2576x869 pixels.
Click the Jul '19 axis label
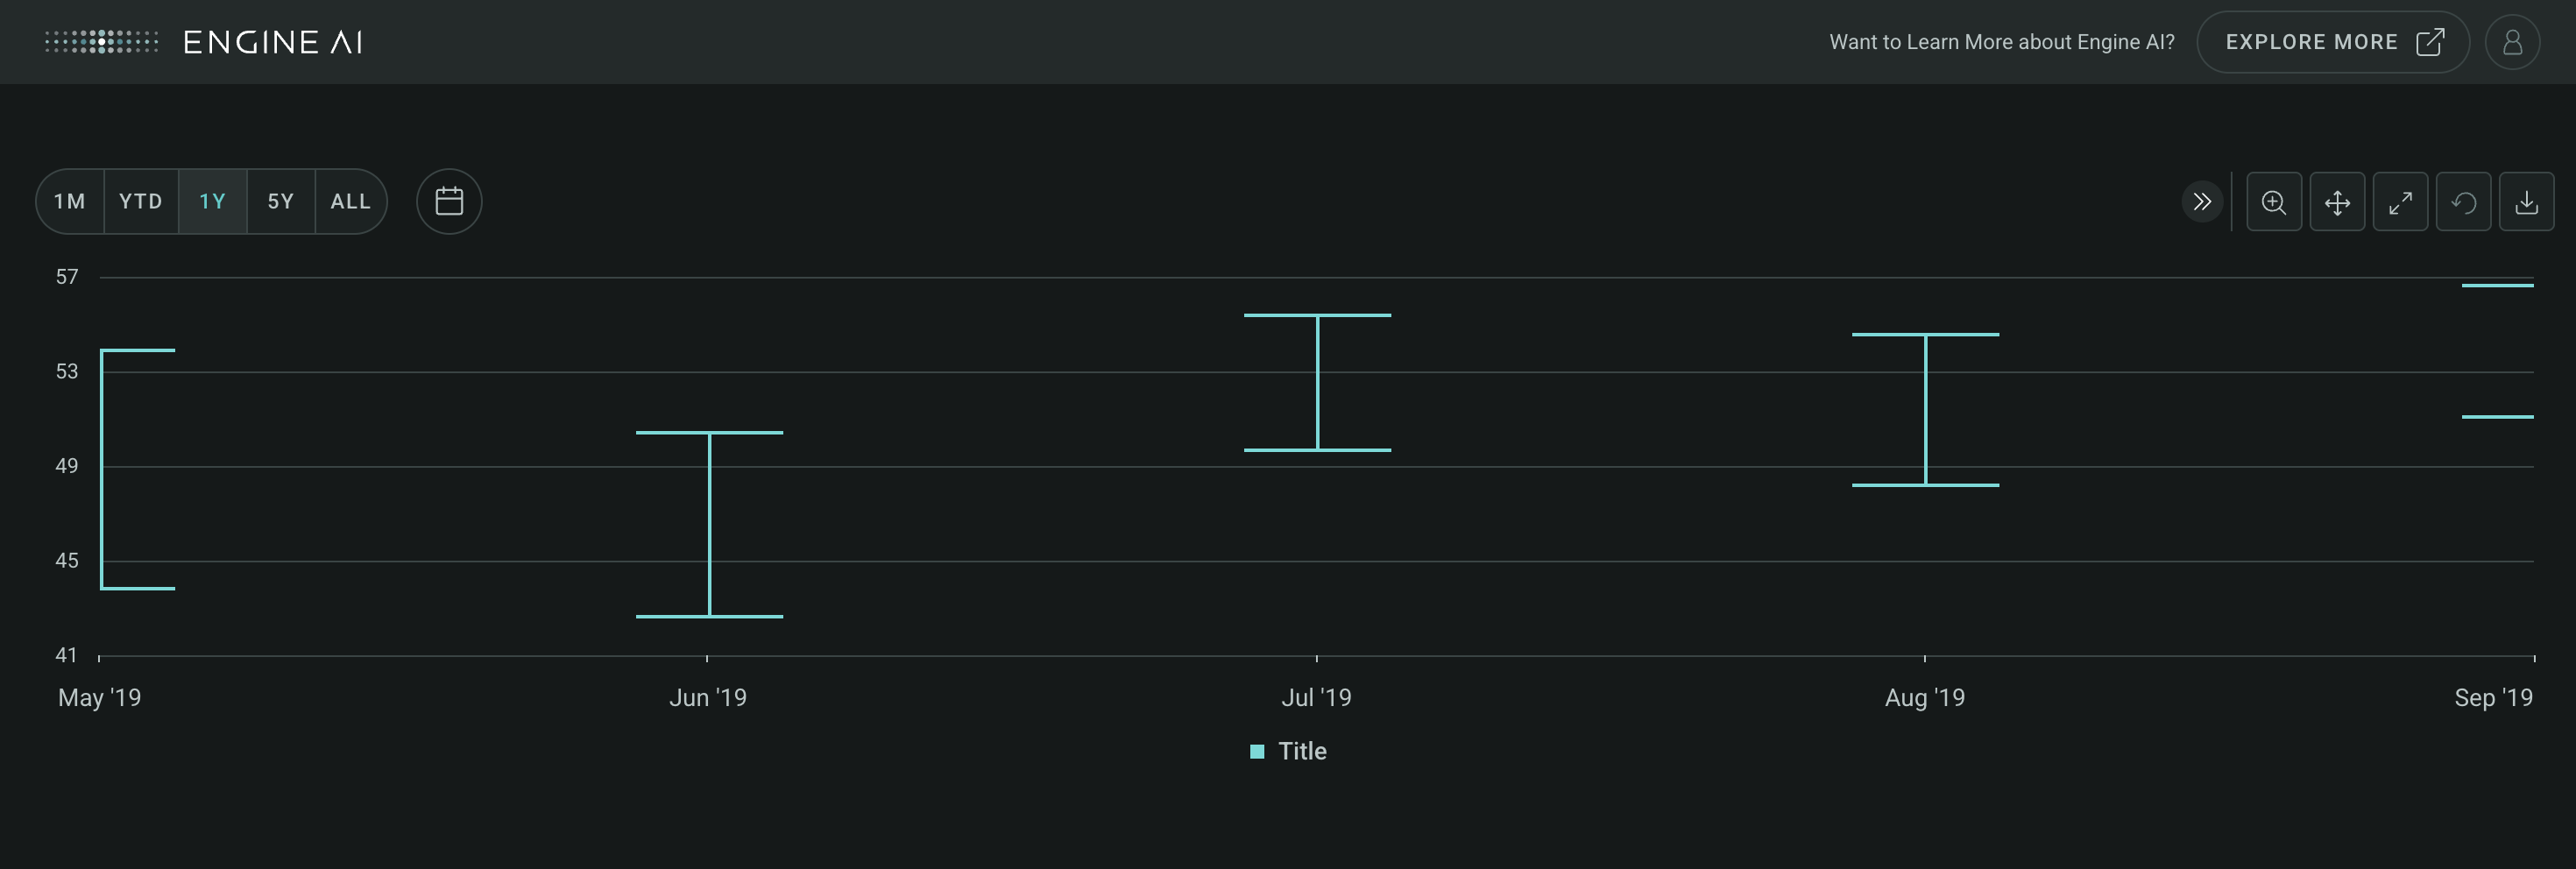(x=1316, y=698)
